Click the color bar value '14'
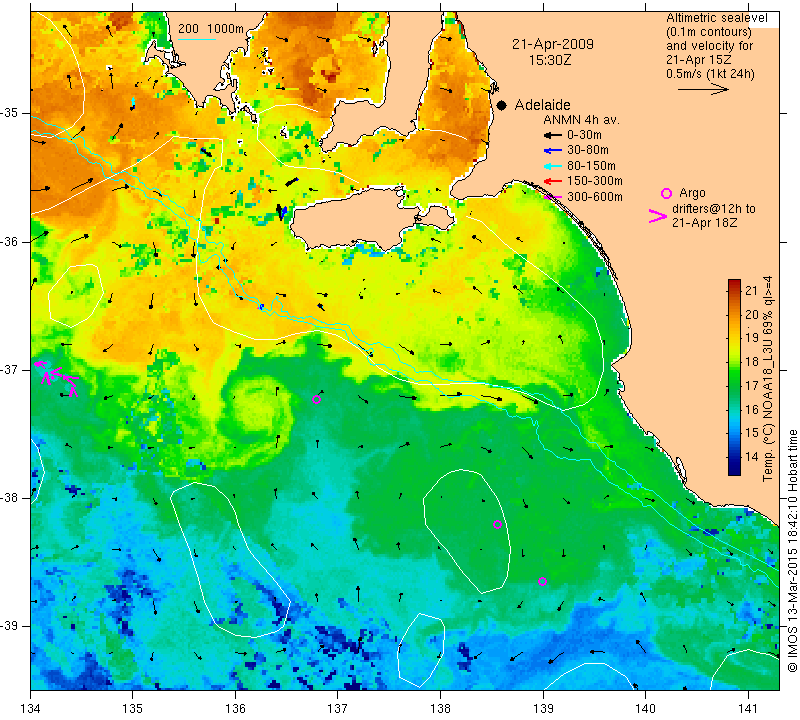 click(x=751, y=456)
